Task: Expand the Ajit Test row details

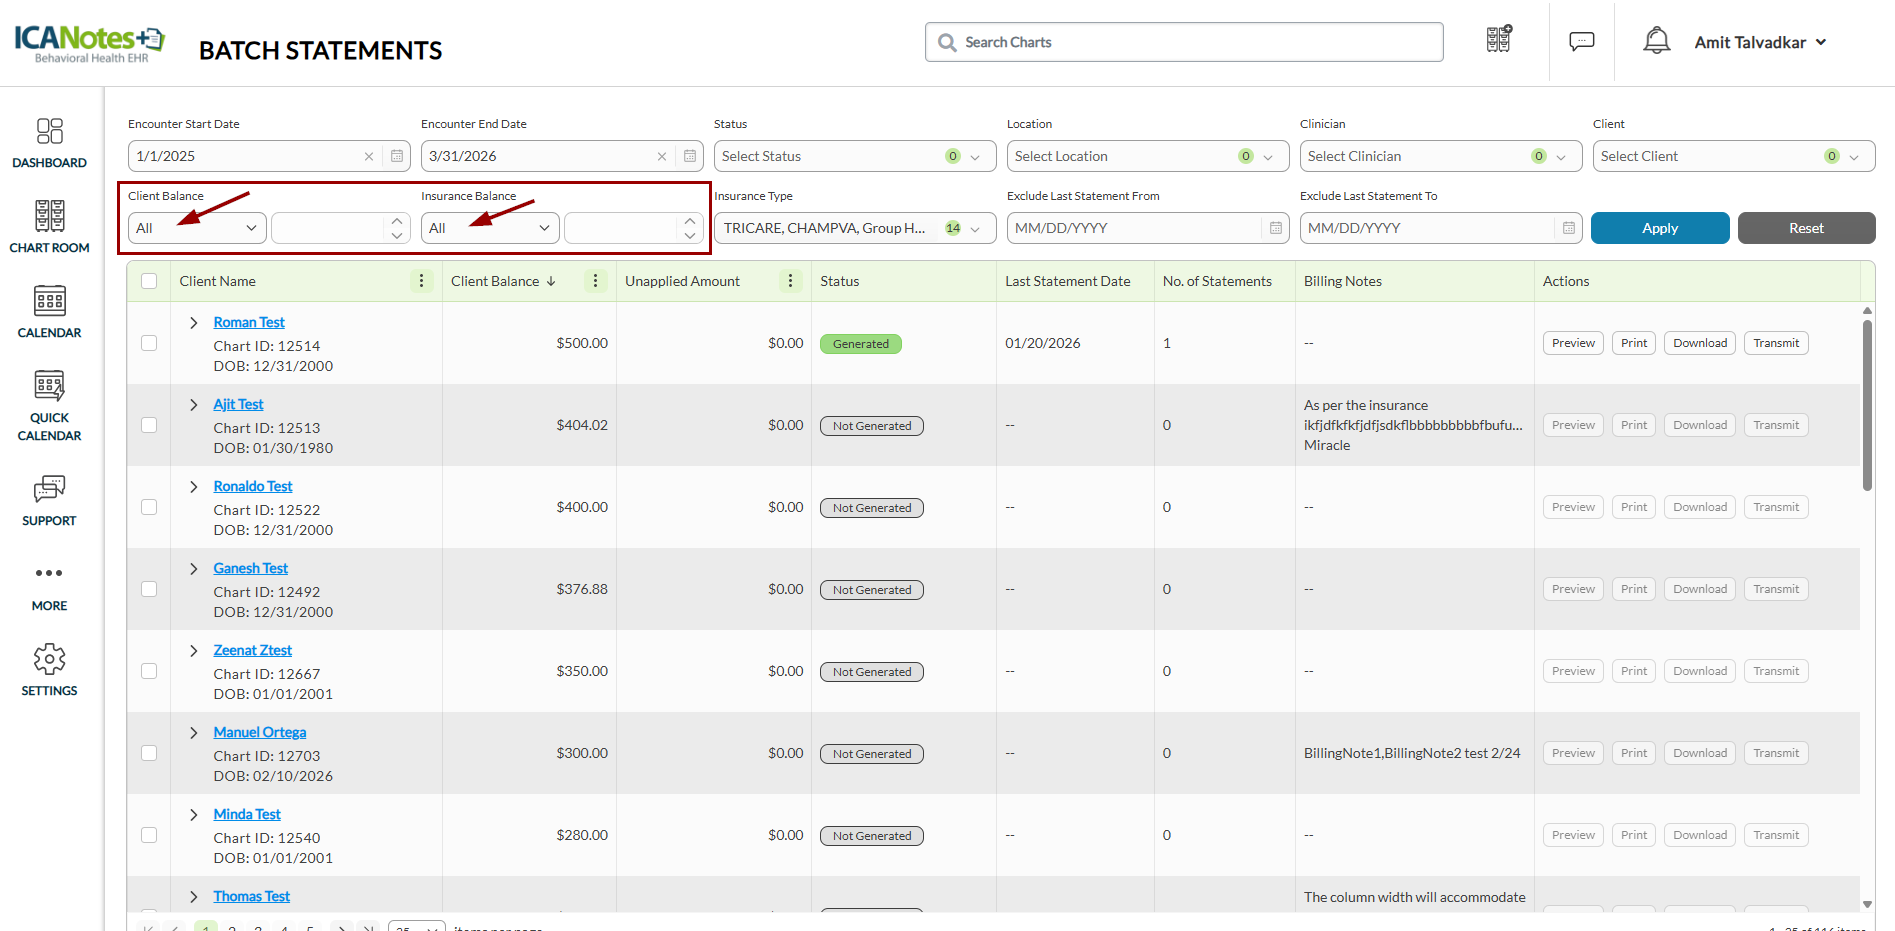Action: 194,405
